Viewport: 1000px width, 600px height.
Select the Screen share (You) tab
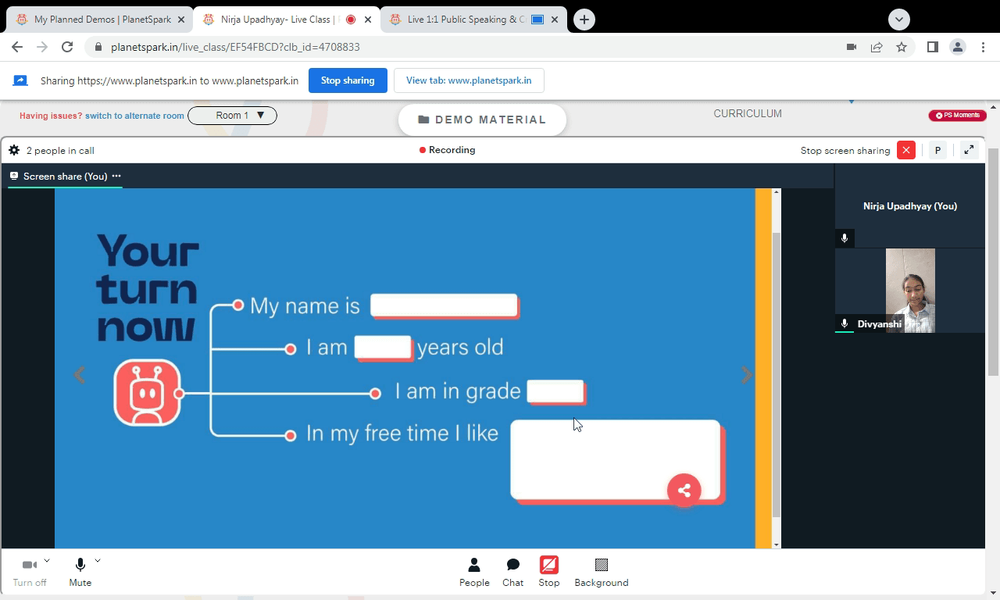click(65, 177)
